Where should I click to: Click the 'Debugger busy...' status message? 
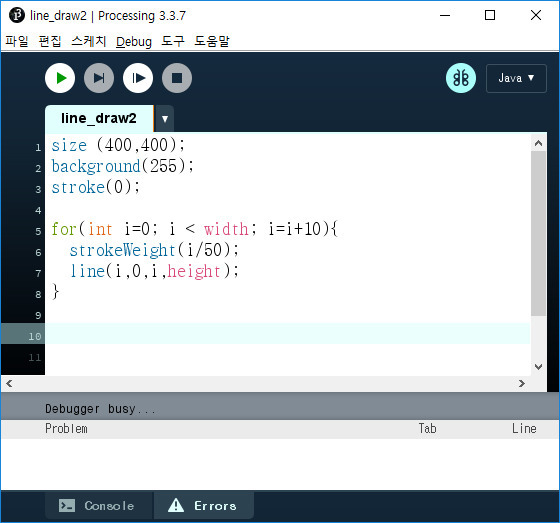[x=101, y=409]
